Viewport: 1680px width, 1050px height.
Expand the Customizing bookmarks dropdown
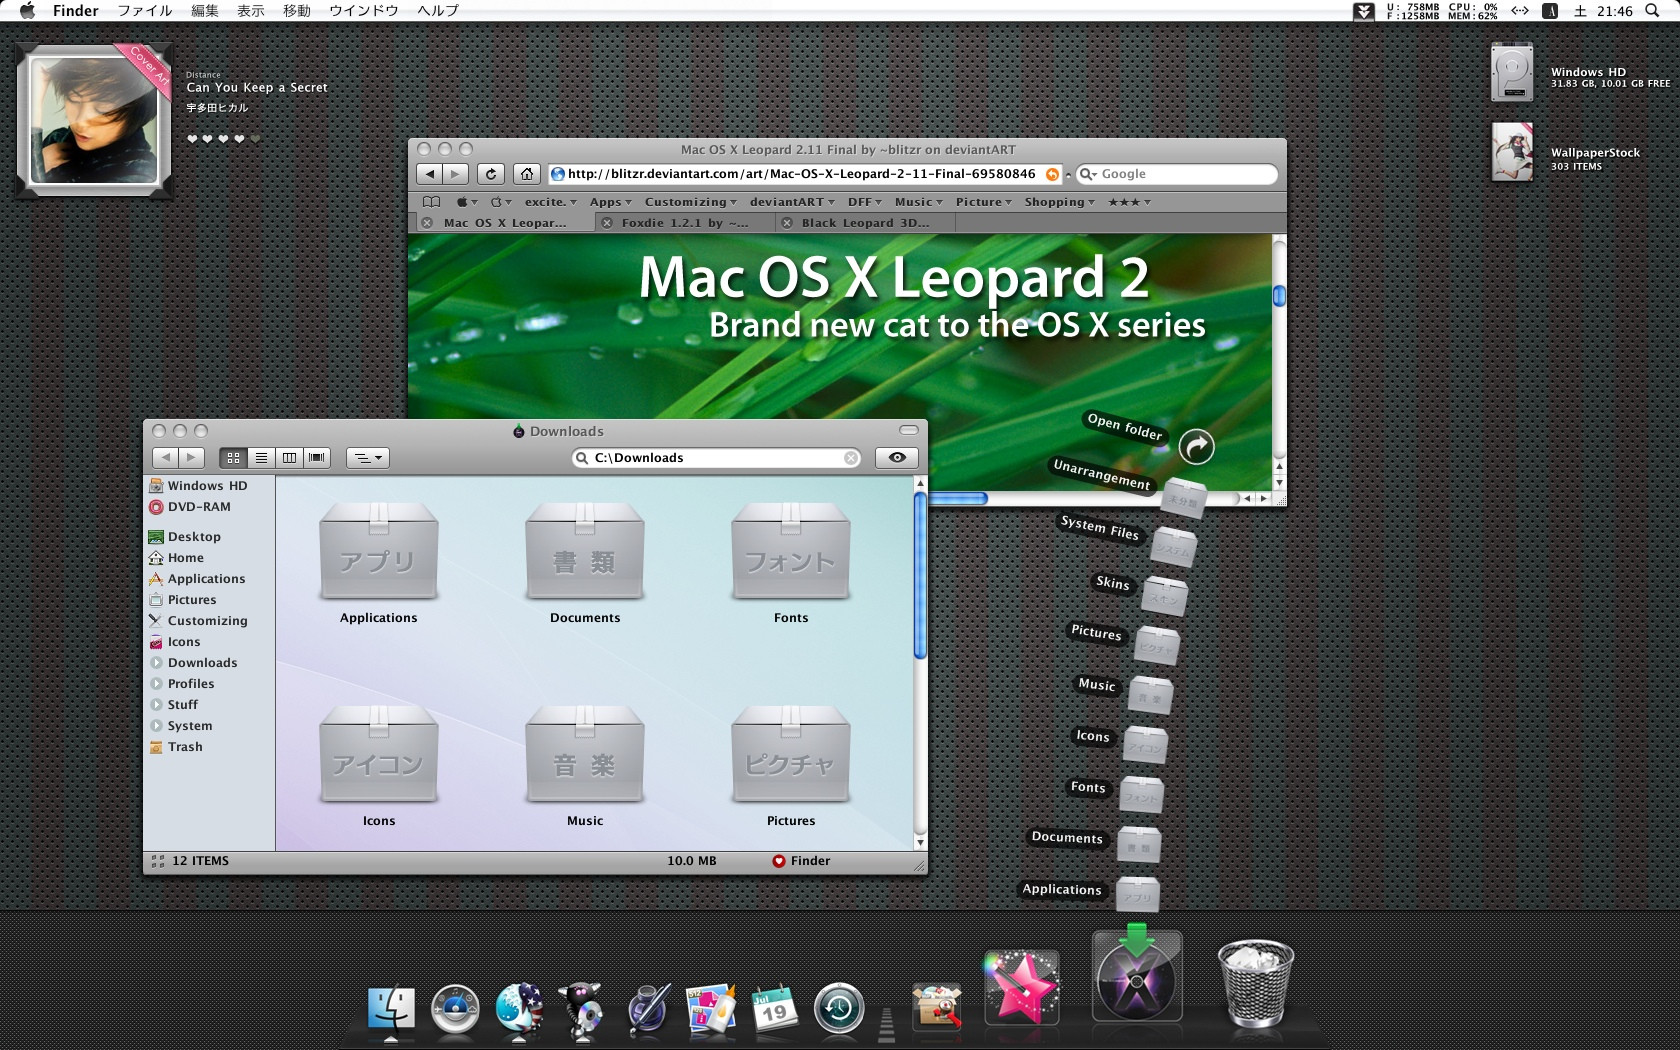point(691,202)
